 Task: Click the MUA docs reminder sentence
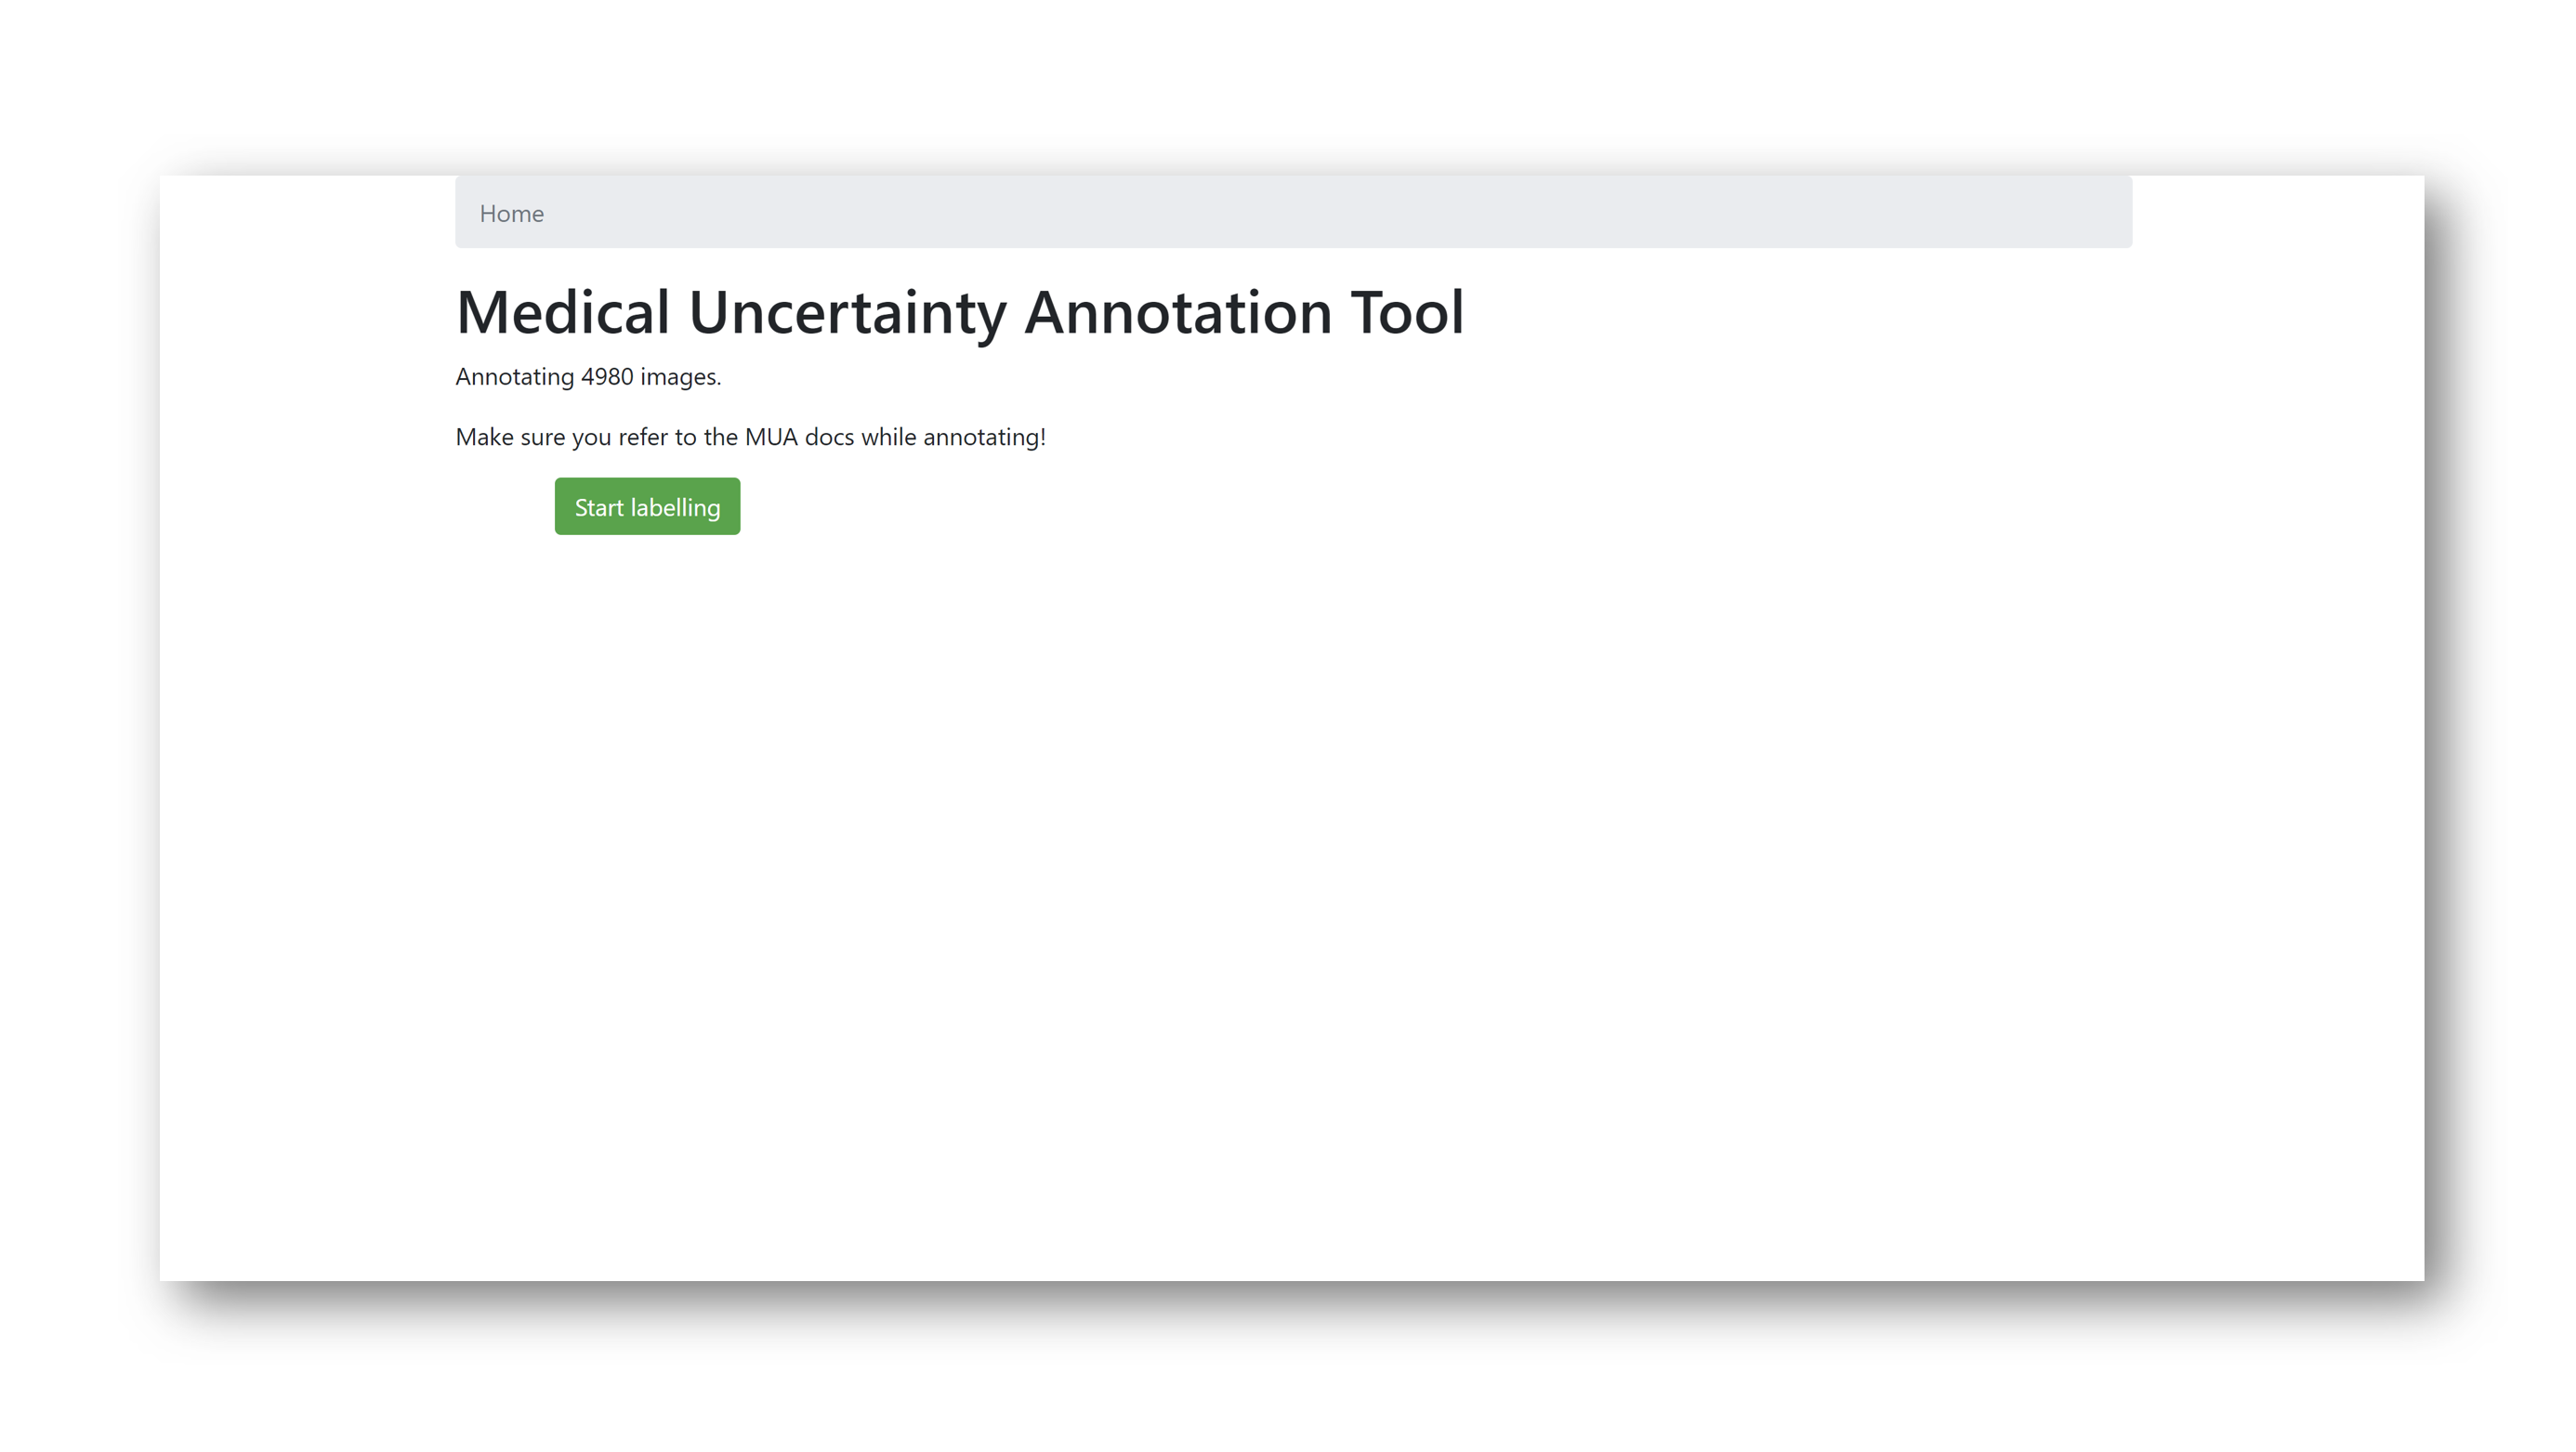coord(750,437)
